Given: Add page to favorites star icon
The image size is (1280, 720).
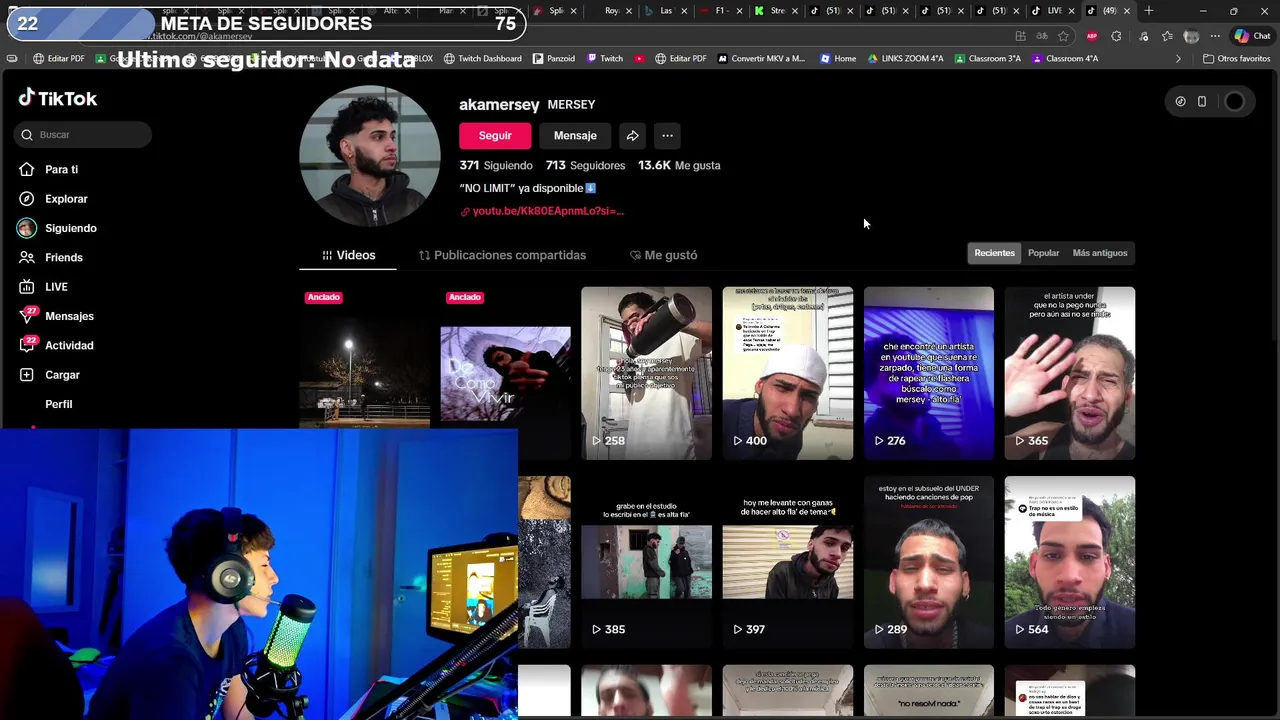Looking at the screenshot, I should [x=1063, y=36].
